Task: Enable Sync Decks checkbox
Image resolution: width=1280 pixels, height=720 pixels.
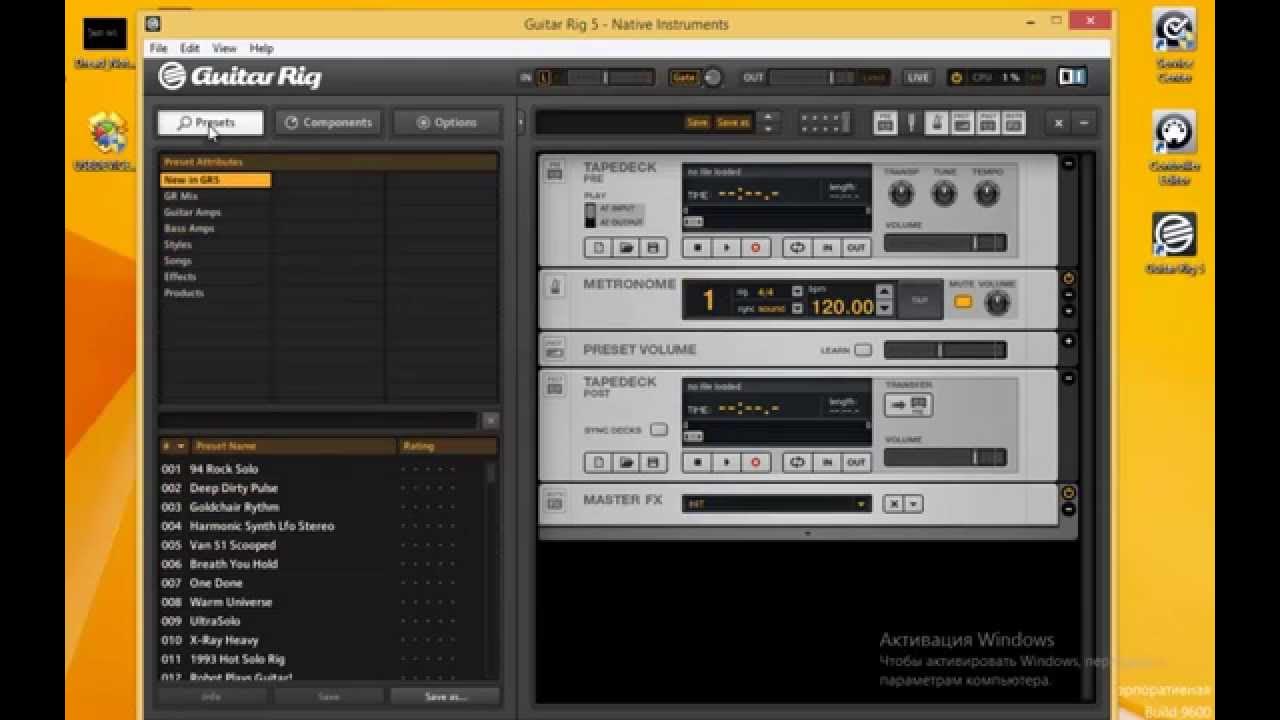Action: (x=658, y=430)
